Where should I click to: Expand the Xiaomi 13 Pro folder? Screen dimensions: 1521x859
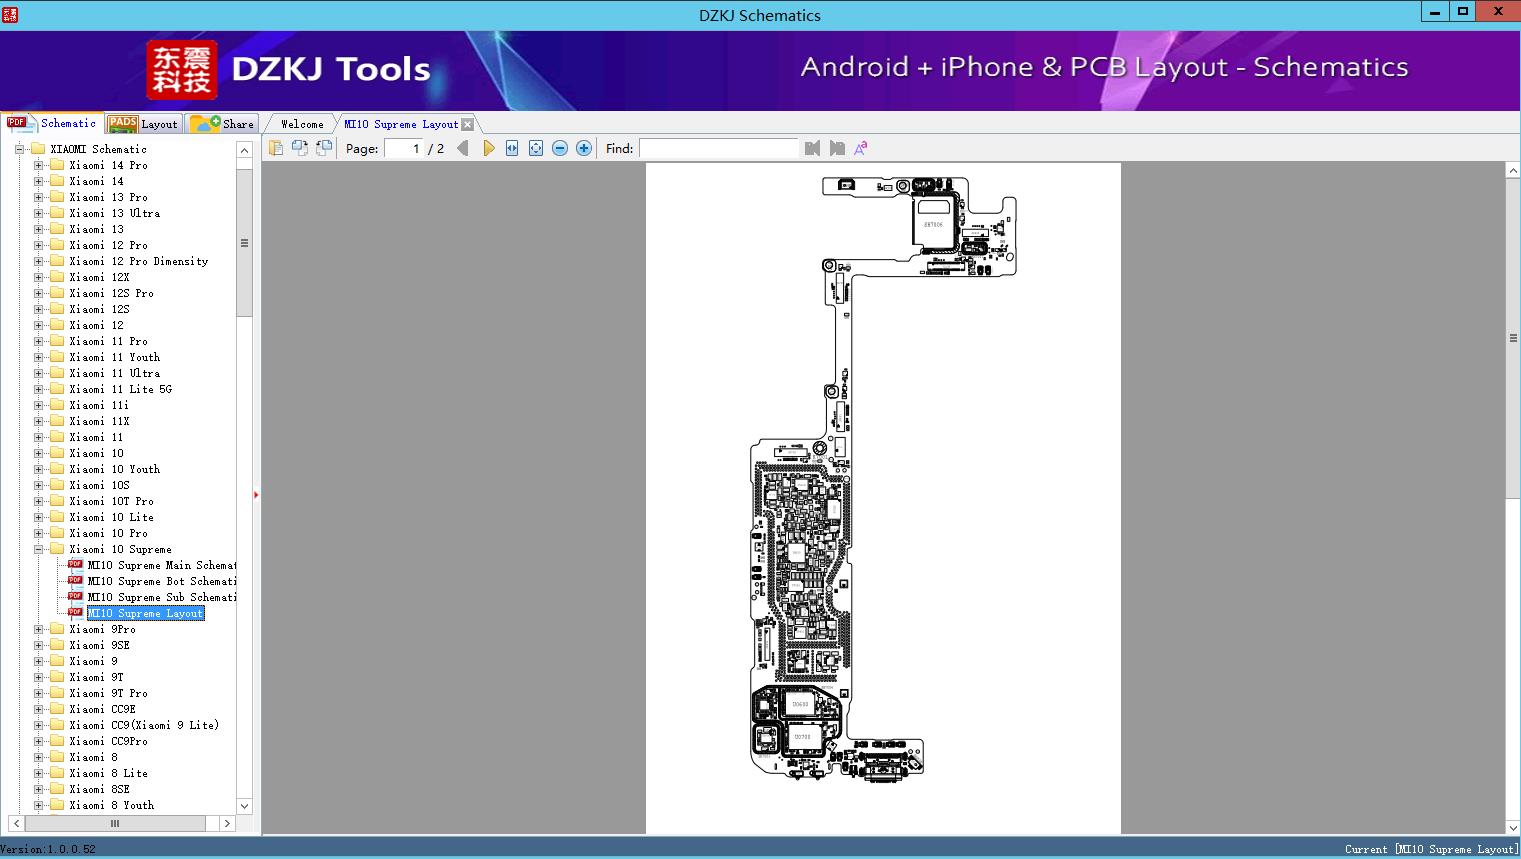coord(38,197)
